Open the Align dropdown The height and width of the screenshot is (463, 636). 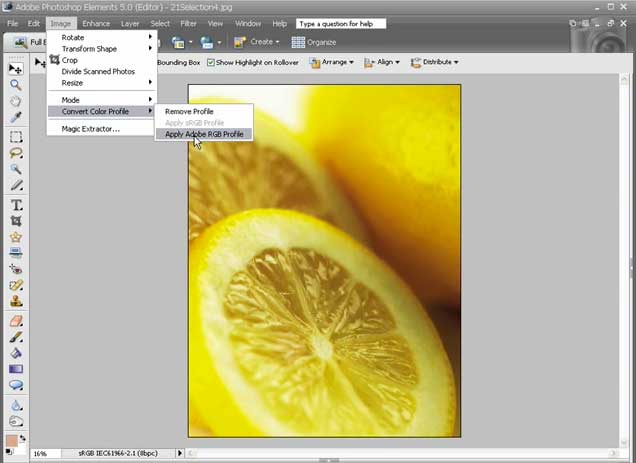pyautogui.click(x=382, y=62)
